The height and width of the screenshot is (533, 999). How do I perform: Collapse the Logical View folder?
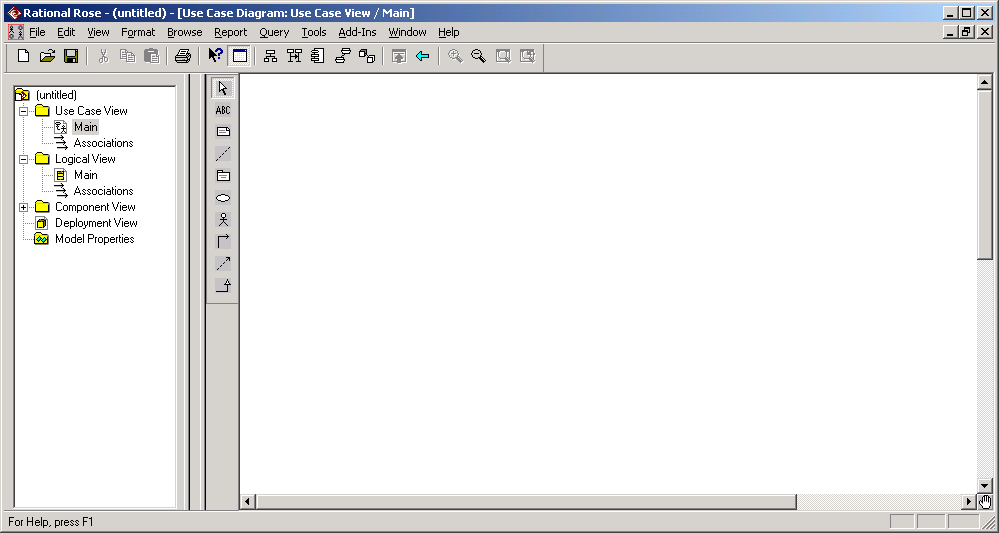click(x=24, y=159)
